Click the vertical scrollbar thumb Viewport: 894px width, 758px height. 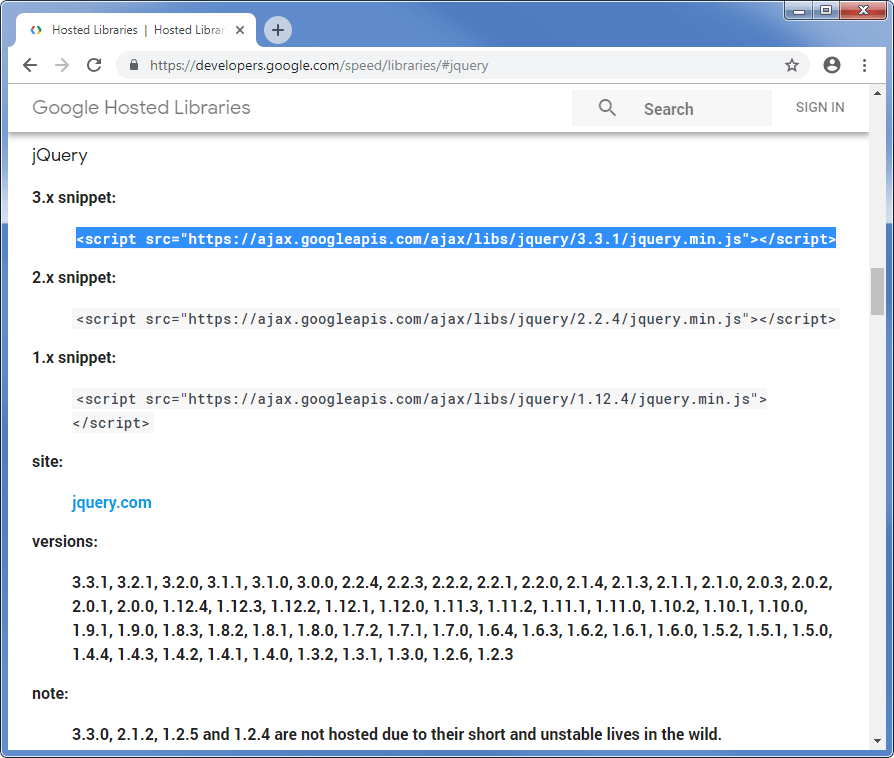click(877, 291)
